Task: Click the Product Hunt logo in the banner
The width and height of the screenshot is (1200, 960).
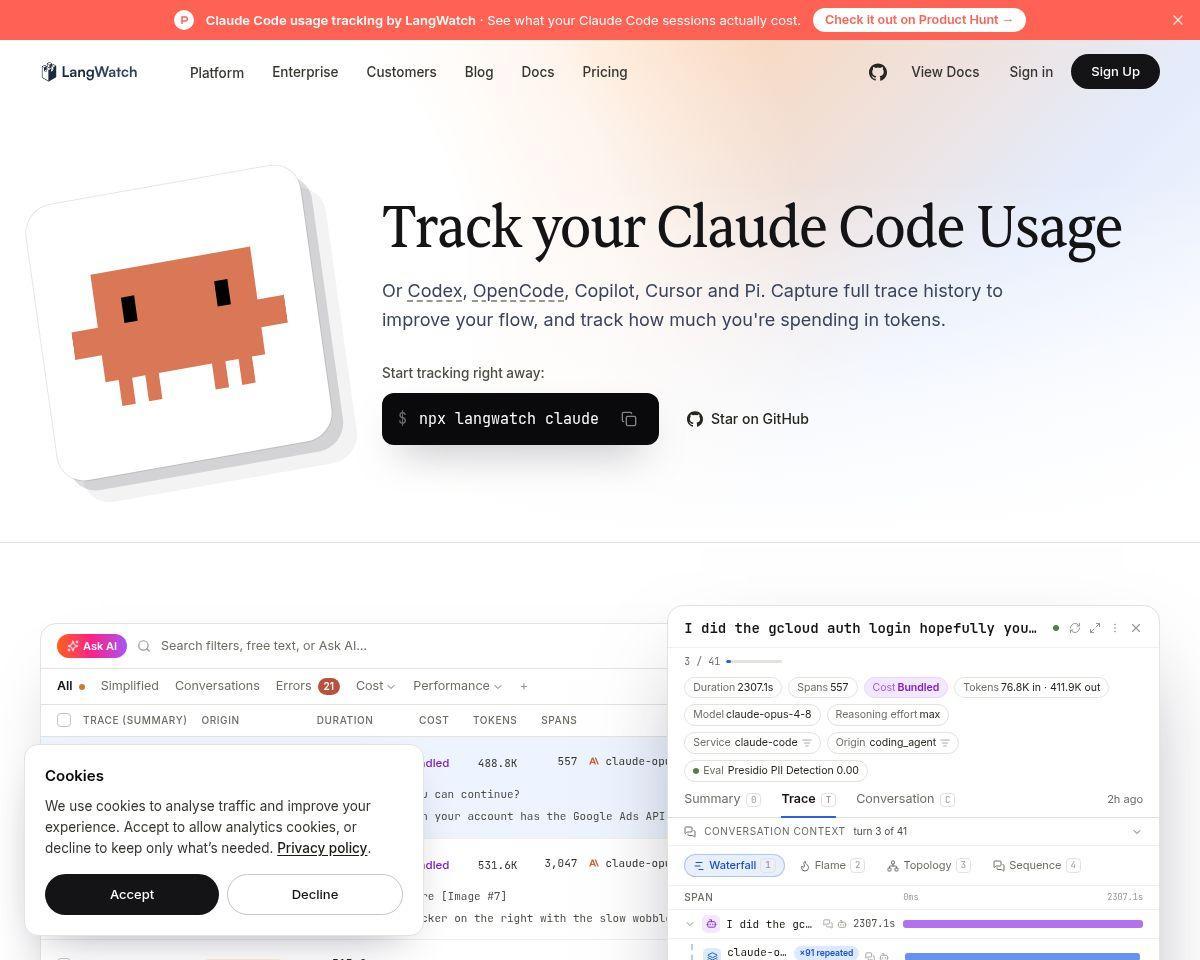Action: click(184, 20)
